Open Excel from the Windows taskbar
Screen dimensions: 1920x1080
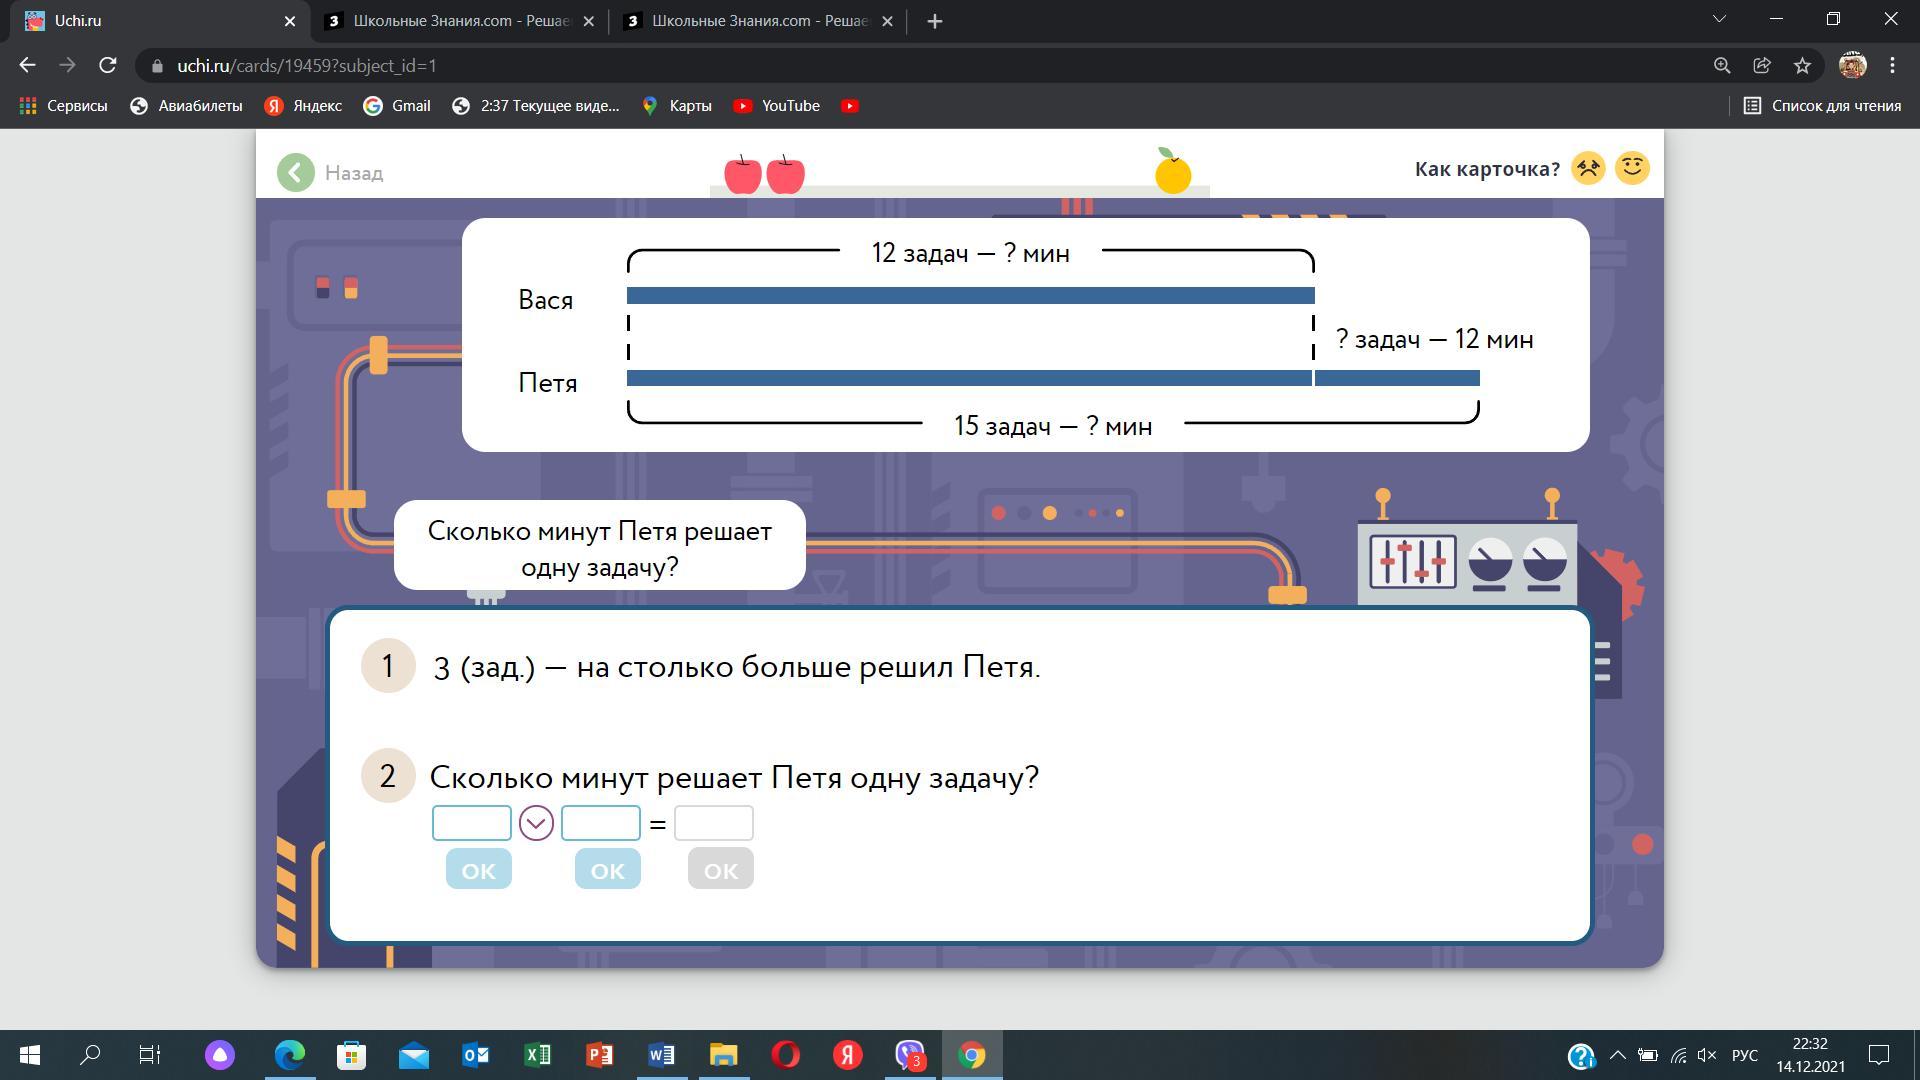[537, 1055]
